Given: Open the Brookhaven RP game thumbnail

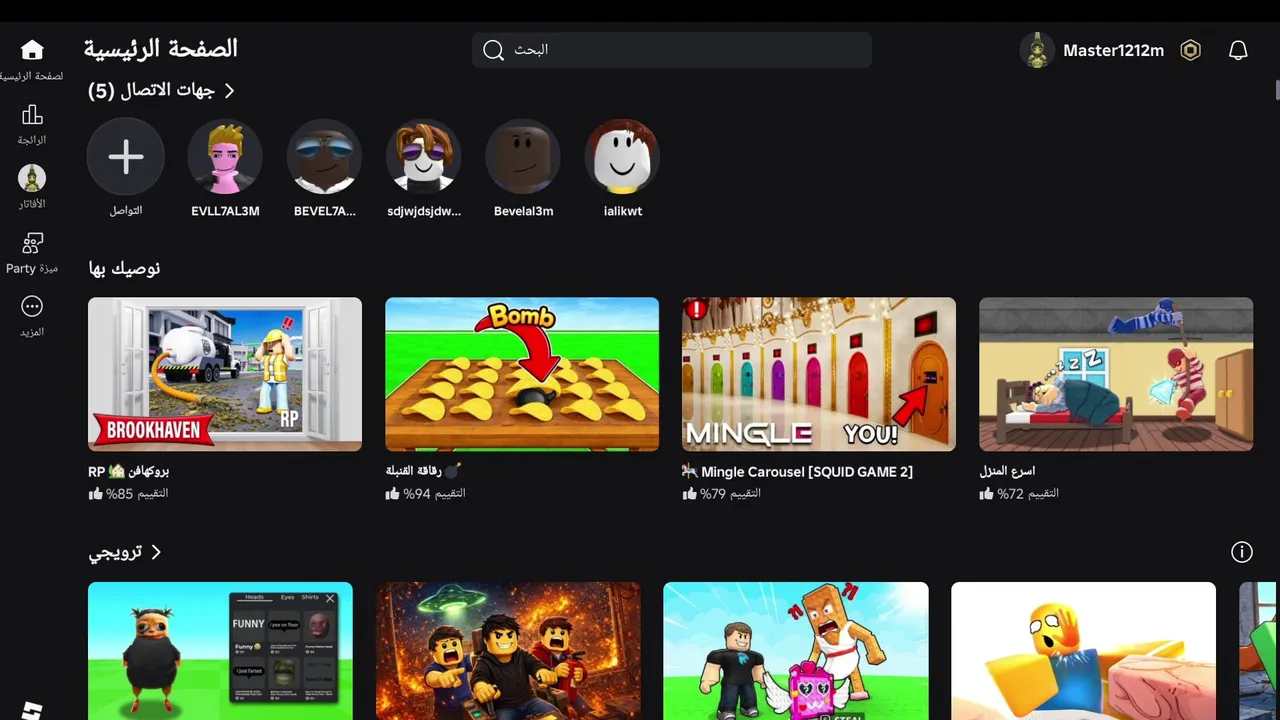Looking at the screenshot, I should point(225,374).
